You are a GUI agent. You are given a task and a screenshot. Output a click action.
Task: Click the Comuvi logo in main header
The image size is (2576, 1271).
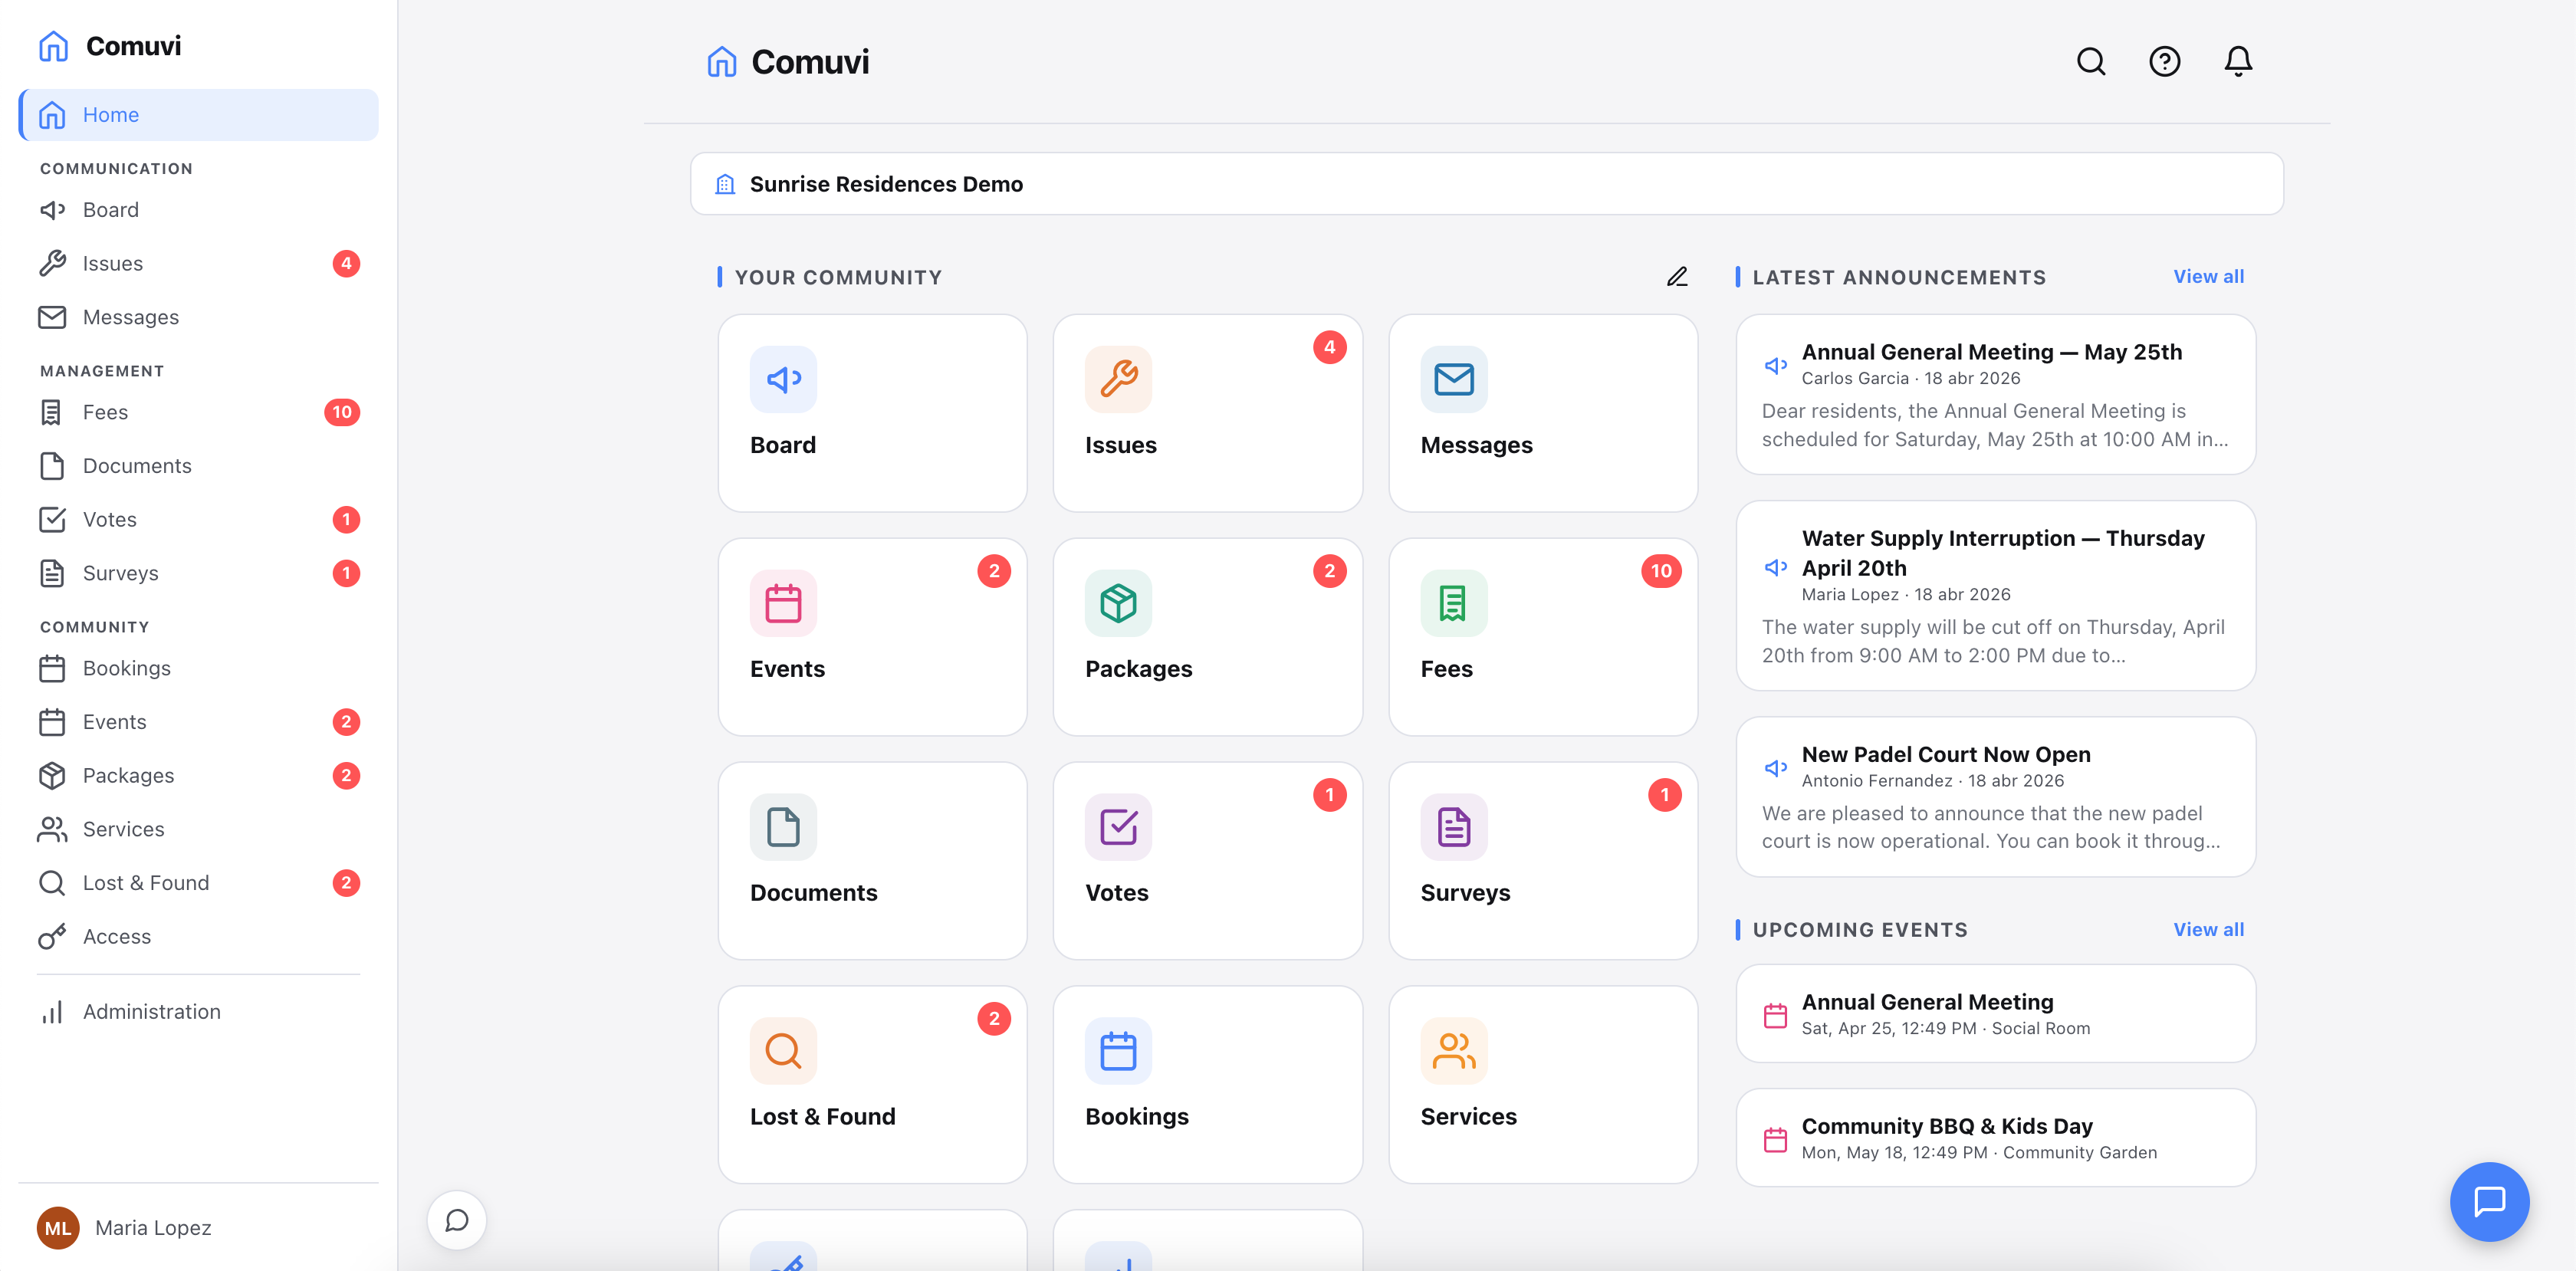click(788, 62)
